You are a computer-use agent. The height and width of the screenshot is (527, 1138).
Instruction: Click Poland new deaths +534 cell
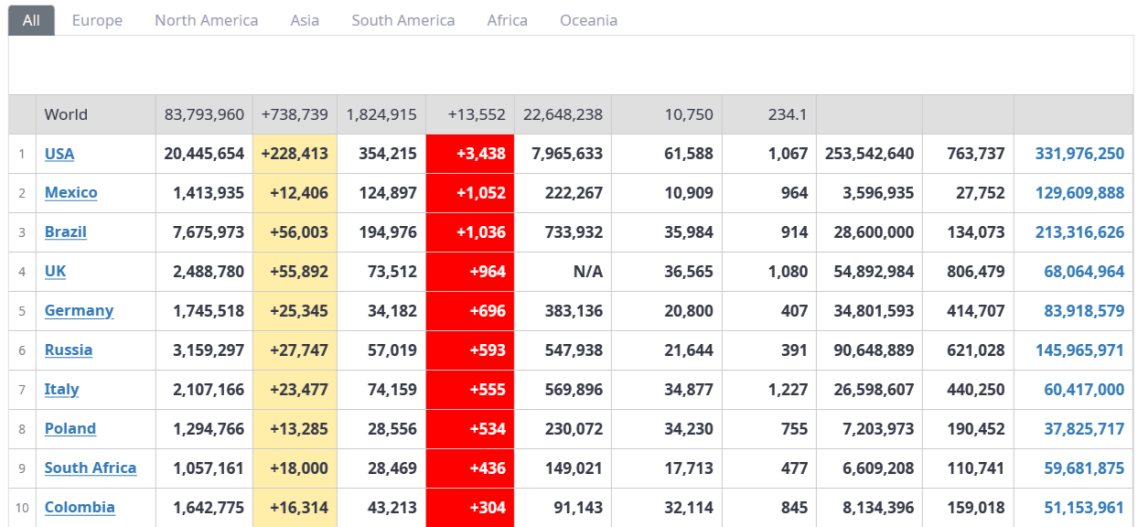point(470,428)
